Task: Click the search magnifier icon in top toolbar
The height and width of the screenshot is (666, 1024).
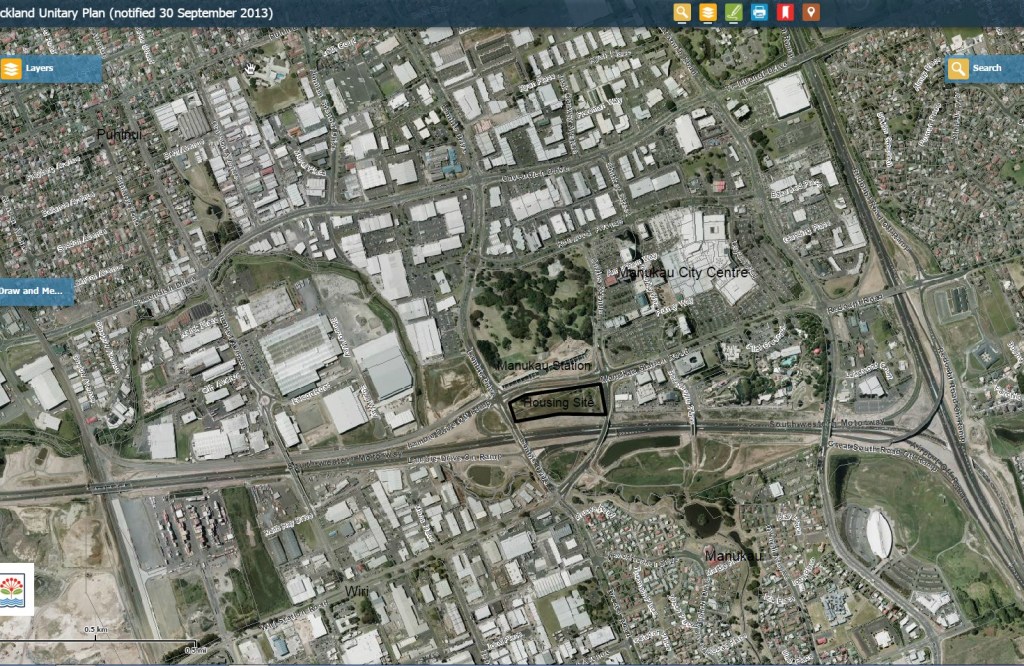Action: 682,12
